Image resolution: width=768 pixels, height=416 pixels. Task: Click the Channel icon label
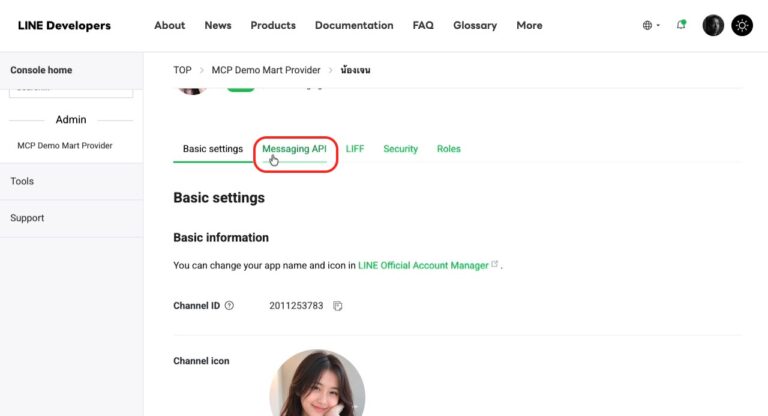201,361
